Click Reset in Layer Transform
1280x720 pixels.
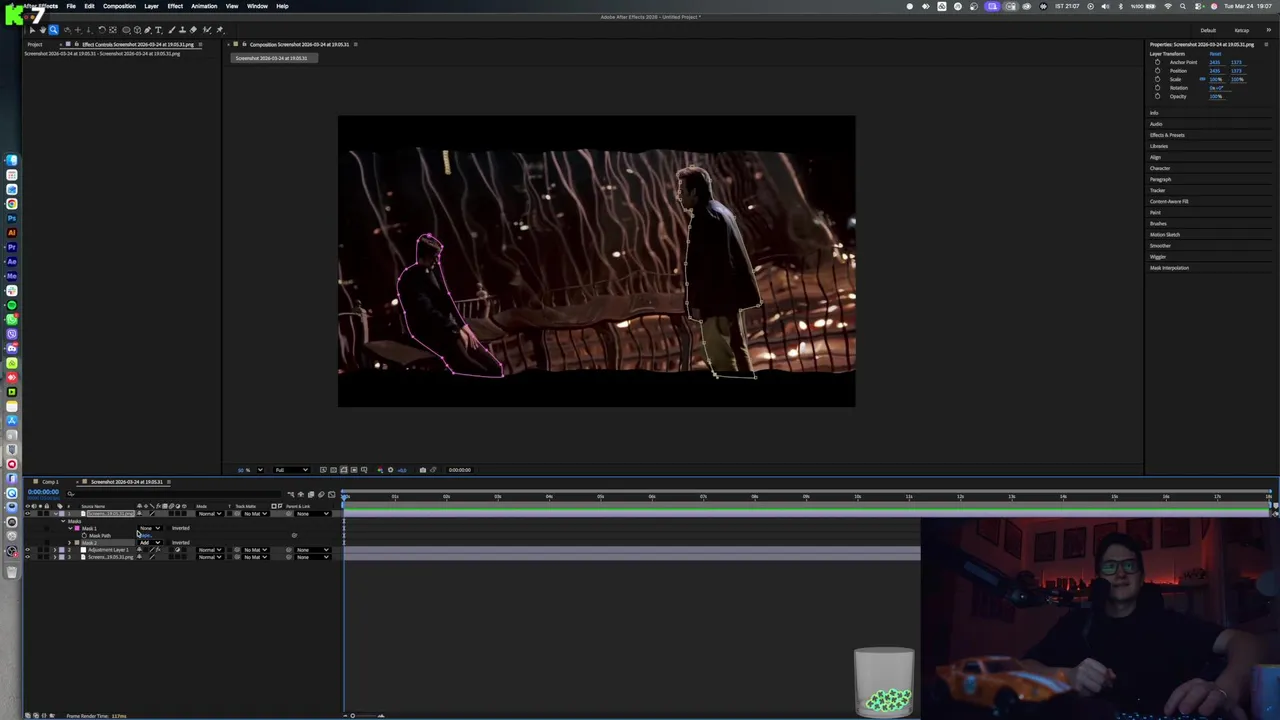click(x=1215, y=54)
